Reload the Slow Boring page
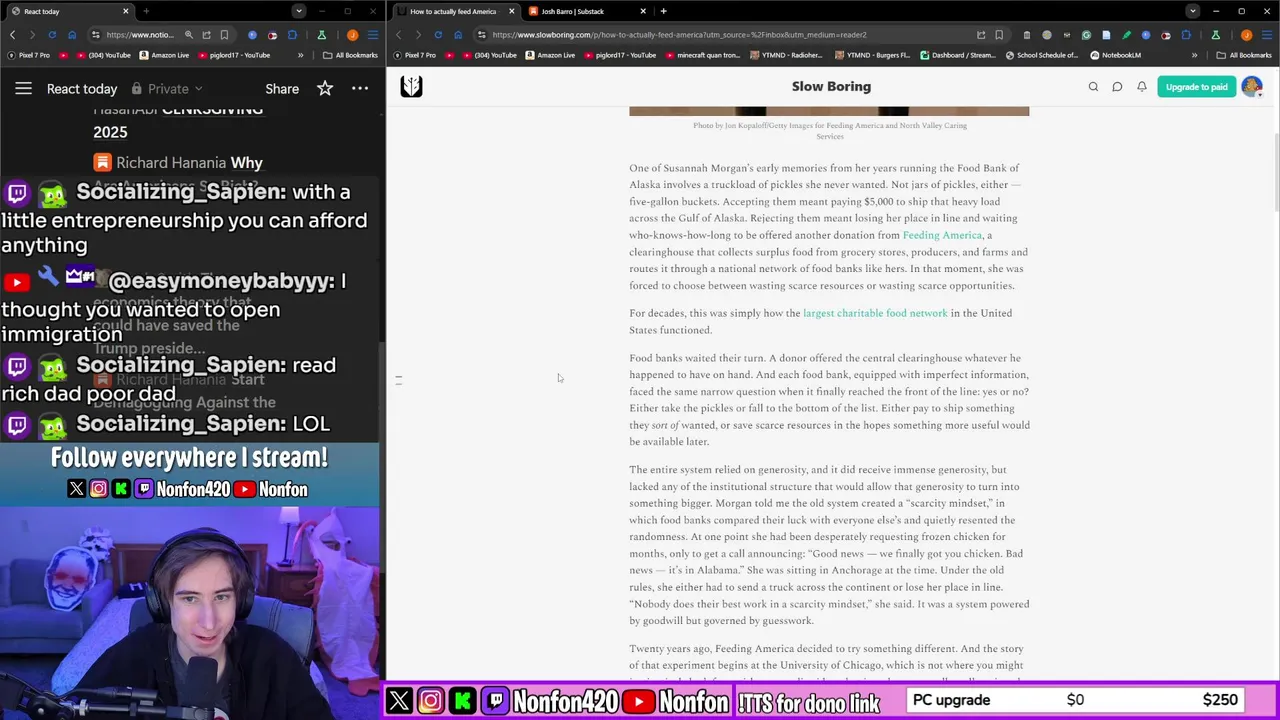Screen dimensions: 1280x720 coord(438,35)
